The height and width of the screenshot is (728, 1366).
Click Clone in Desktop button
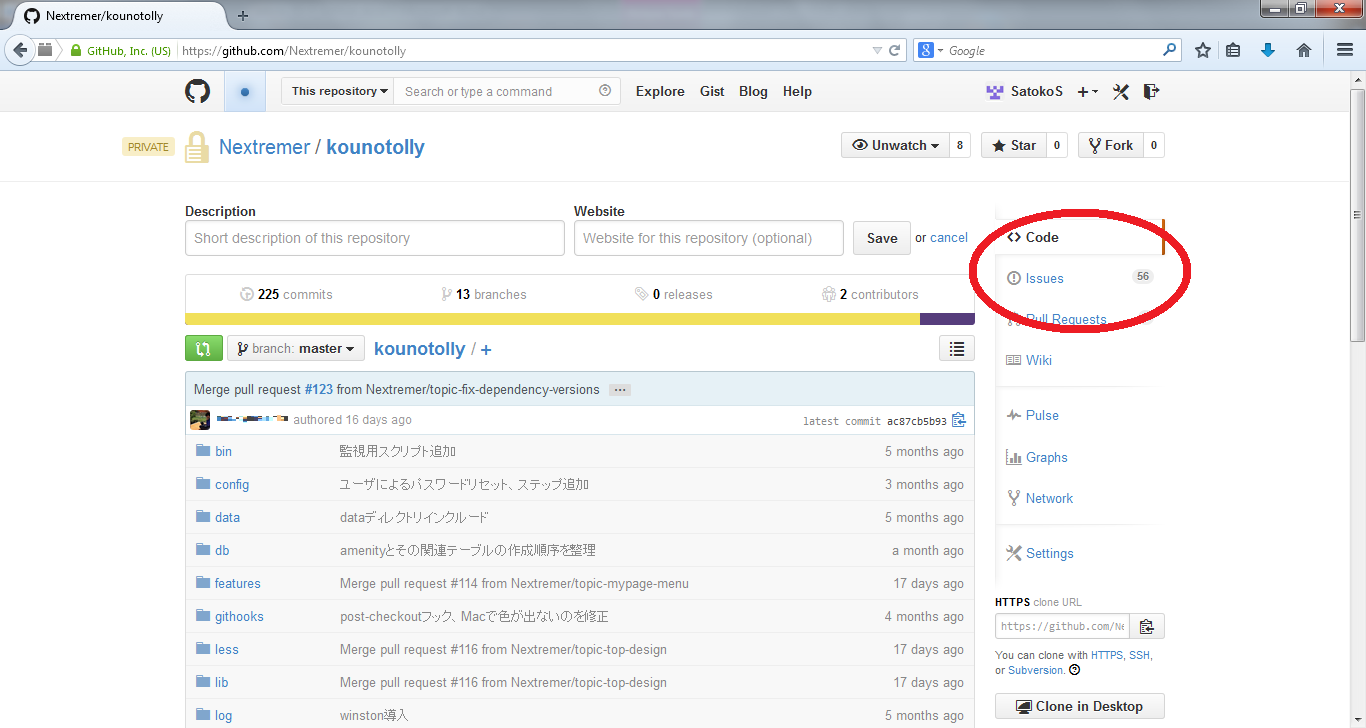click(x=1080, y=706)
